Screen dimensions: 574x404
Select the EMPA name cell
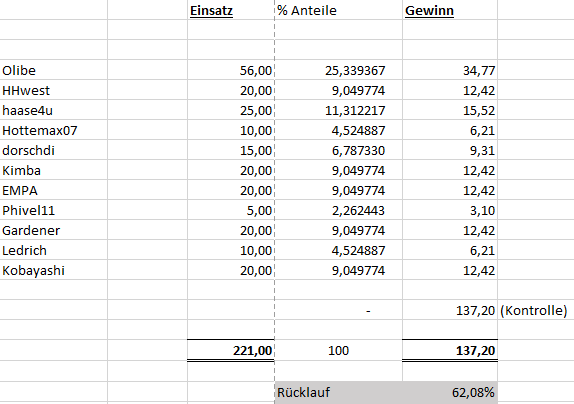(53, 190)
